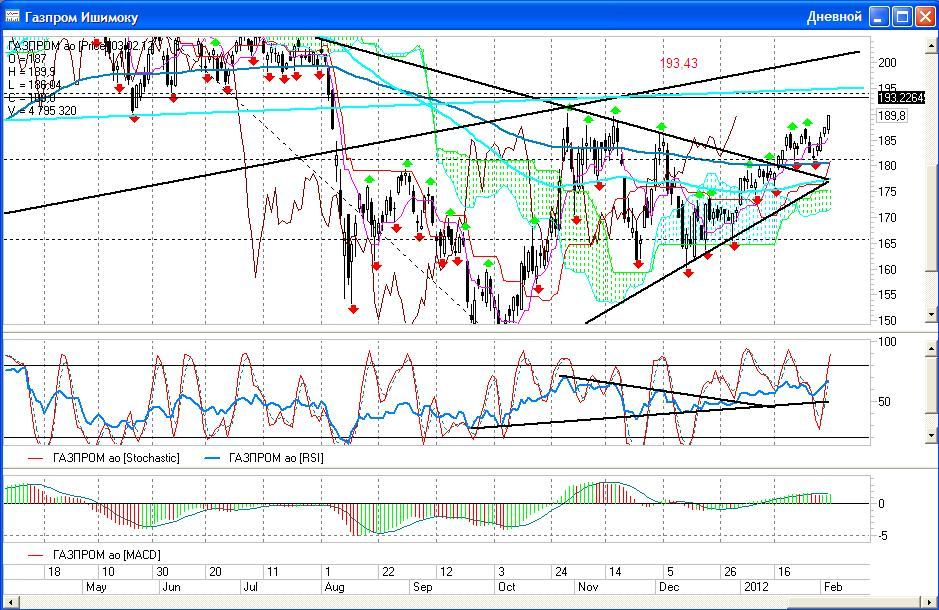Click the blue RSI legend line swatch
The image size is (939, 610).
click(x=212, y=459)
